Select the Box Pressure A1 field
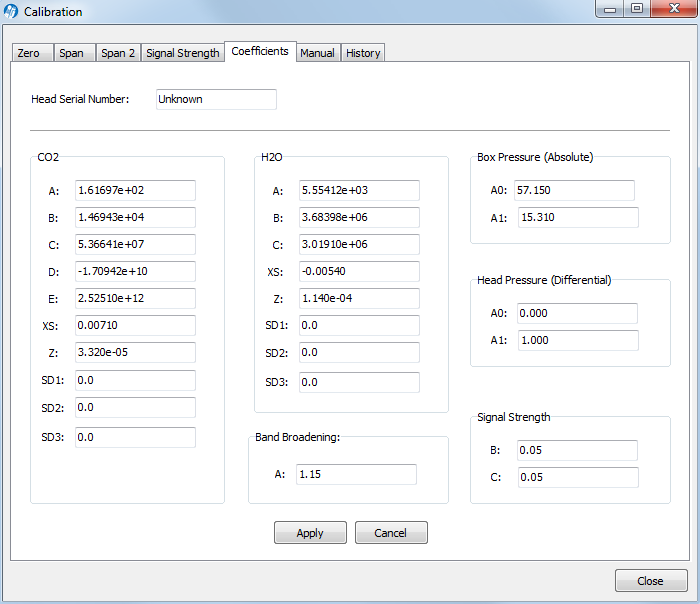The height and width of the screenshot is (604, 700). click(x=578, y=217)
